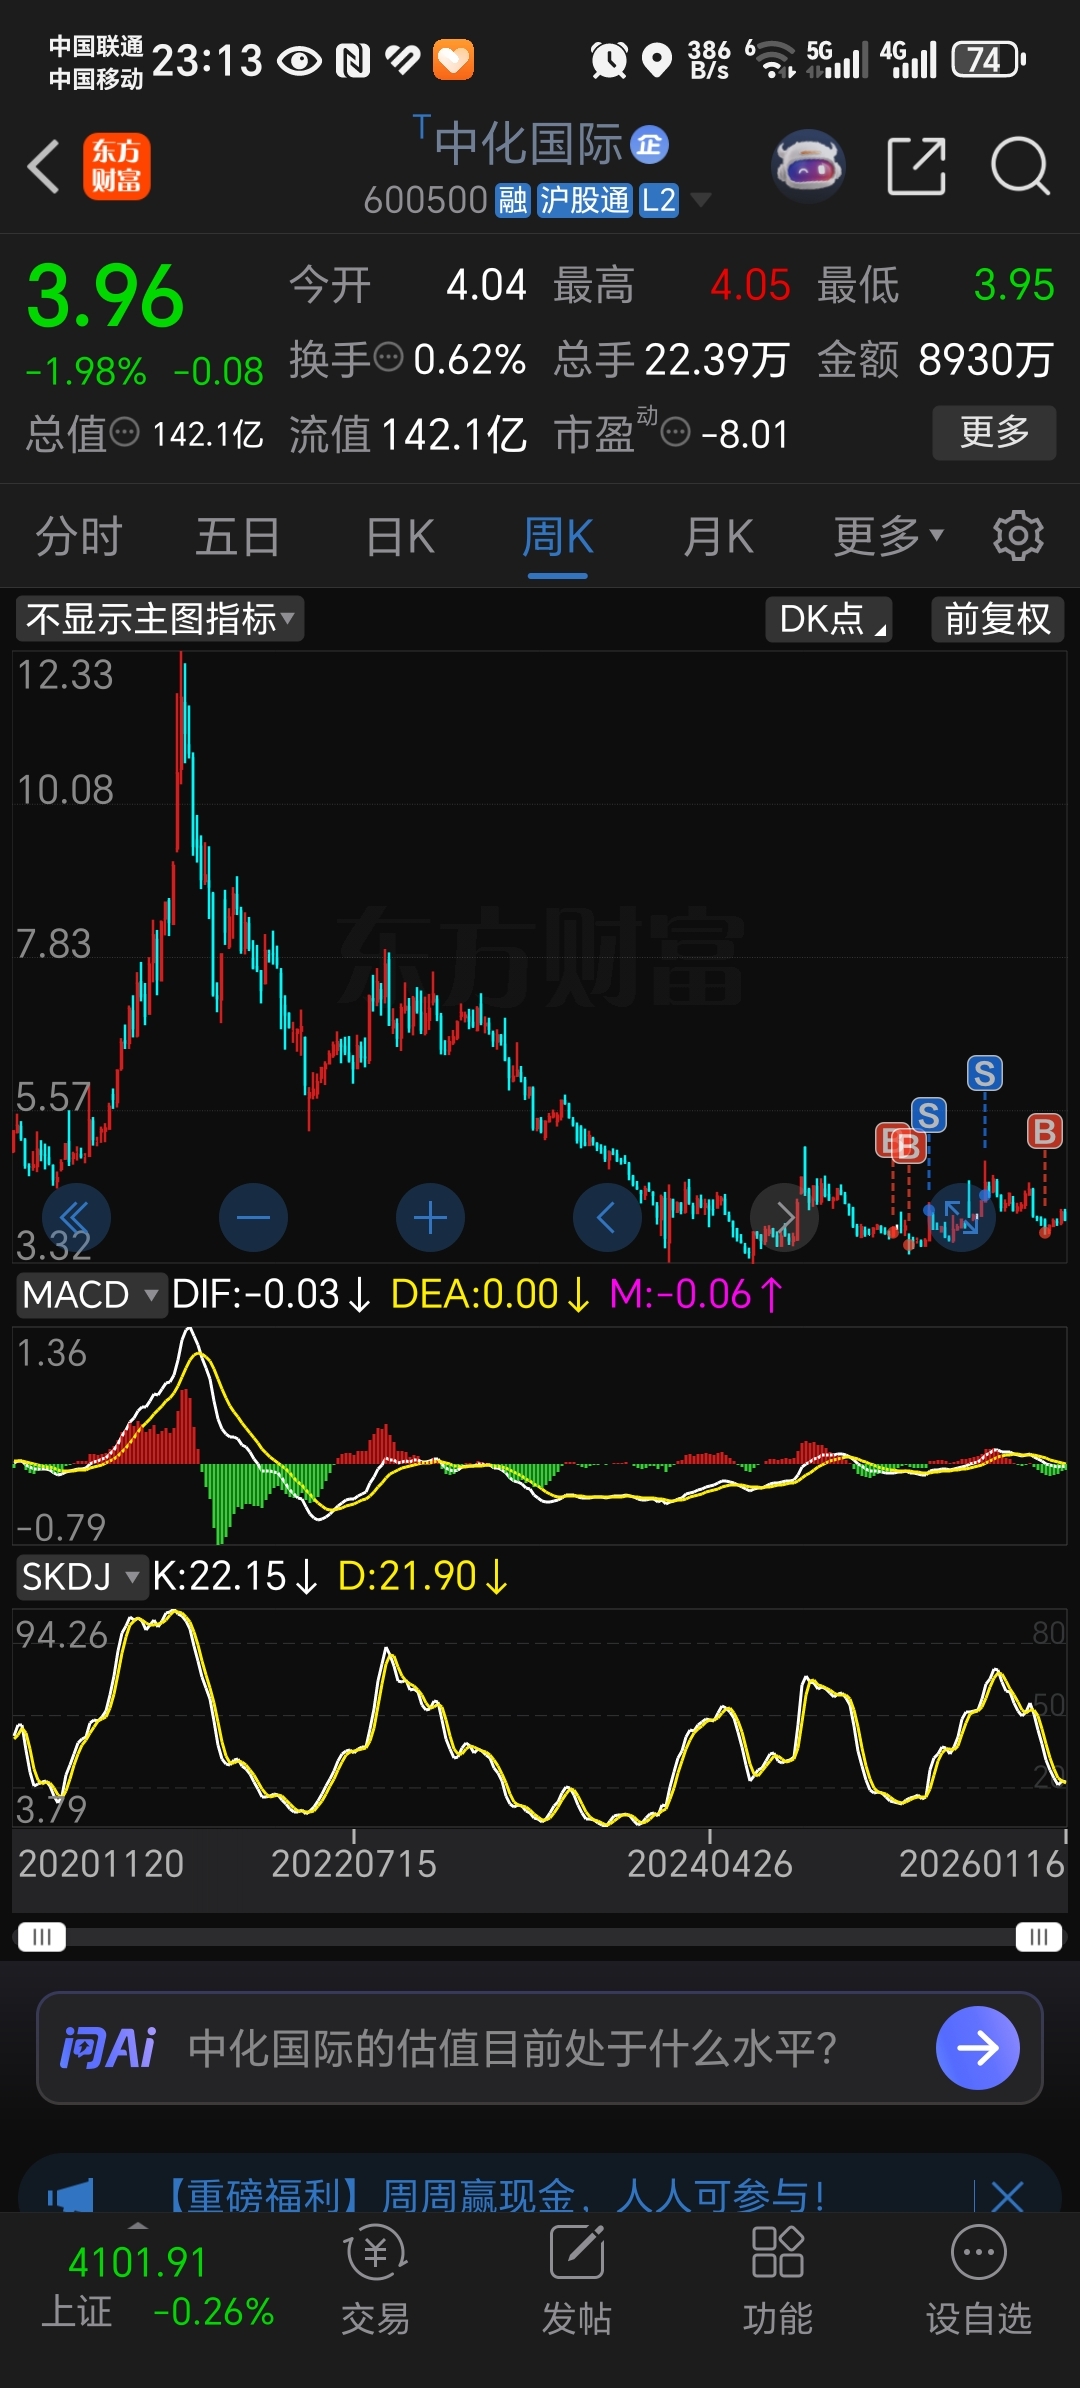Screen dimensions: 1080x2388
Task: Tap the 问AI logo
Action: (108, 2048)
